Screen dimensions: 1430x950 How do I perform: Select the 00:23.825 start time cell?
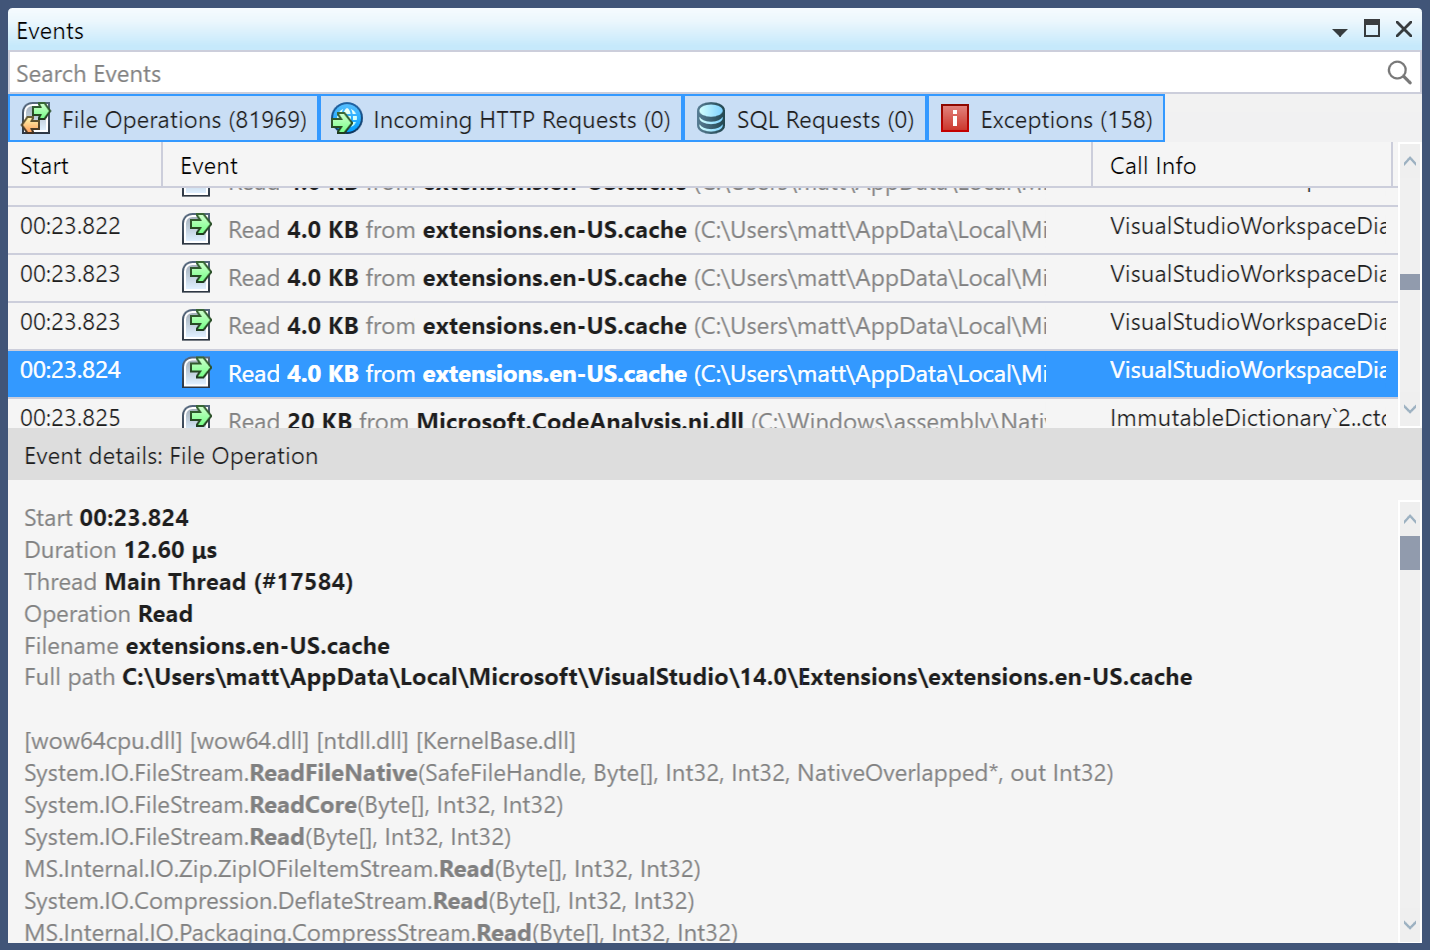[70, 417]
